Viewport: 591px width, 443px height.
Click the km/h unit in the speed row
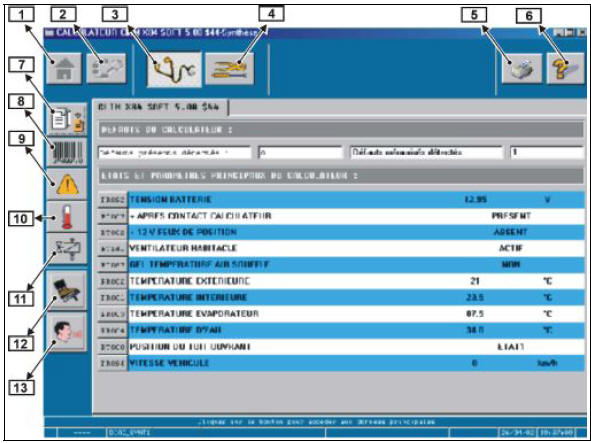548,363
